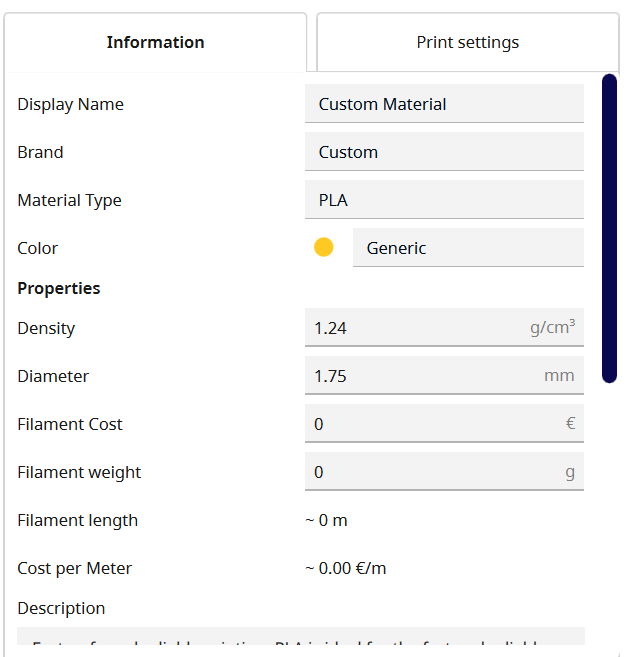Select the Information tab
The image size is (627, 657).
(x=155, y=42)
